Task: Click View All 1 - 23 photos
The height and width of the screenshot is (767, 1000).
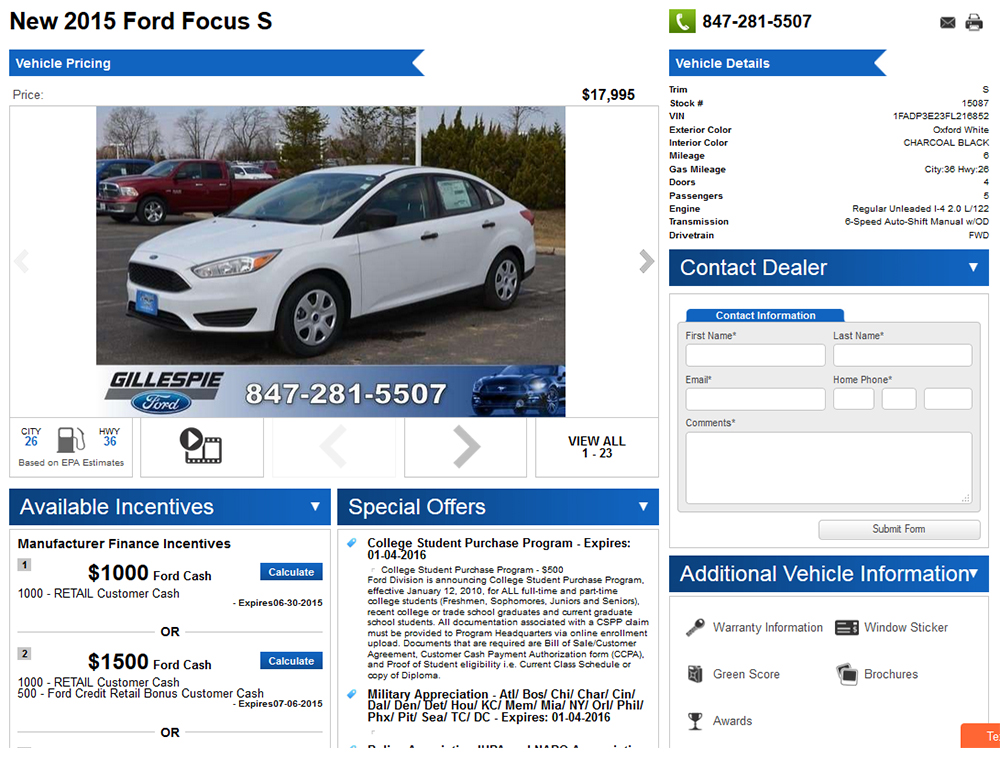Action: tap(597, 447)
